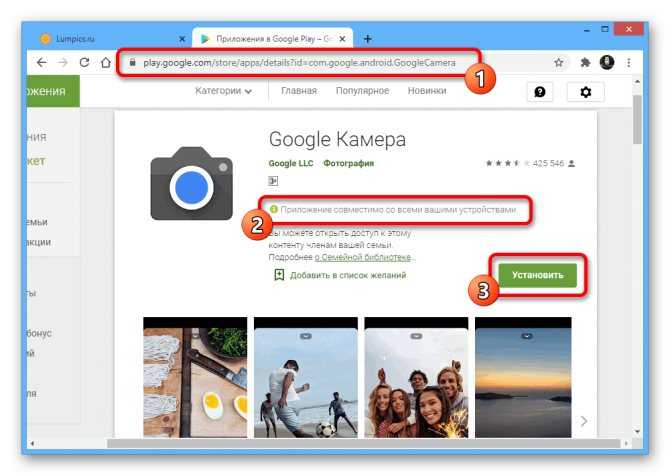The image size is (670, 476).
Task: Reload the page with the refresh icon
Action: pyautogui.click(x=85, y=62)
